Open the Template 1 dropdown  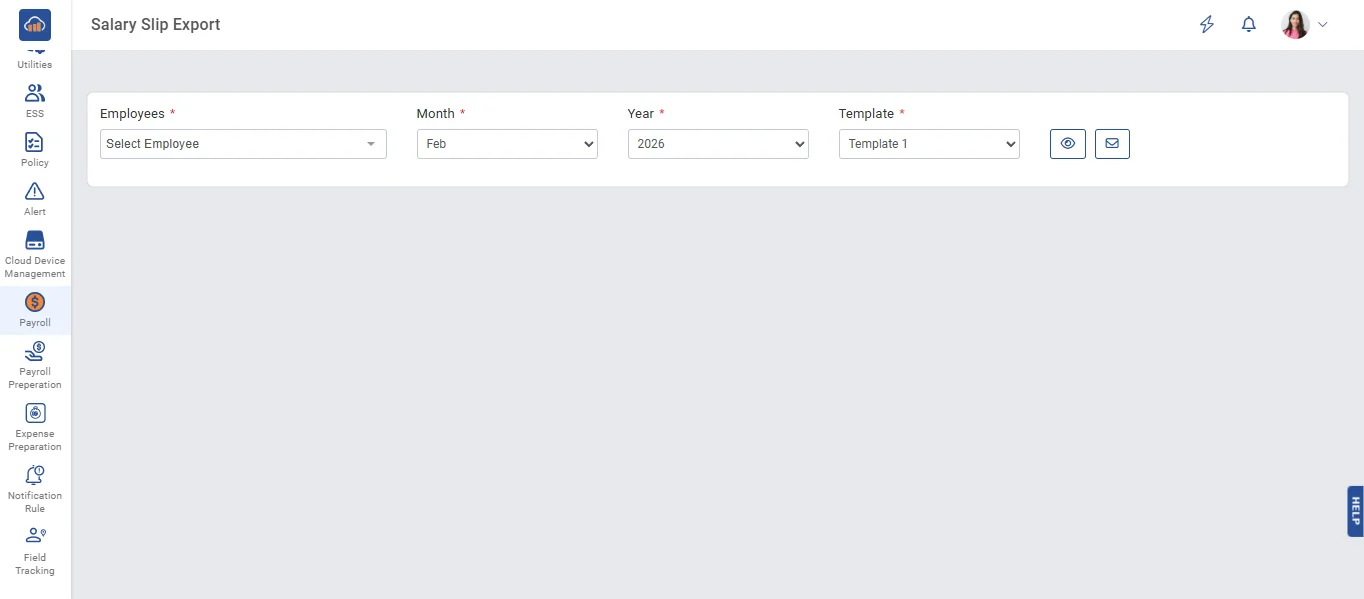coord(929,144)
